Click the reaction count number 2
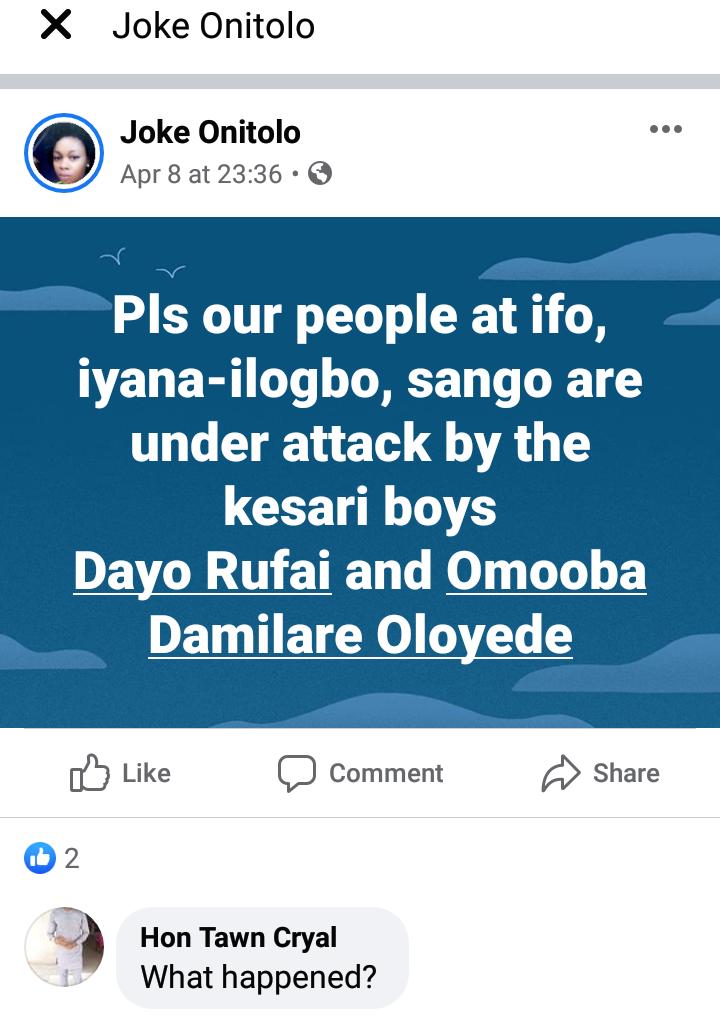 tap(72, 858)
